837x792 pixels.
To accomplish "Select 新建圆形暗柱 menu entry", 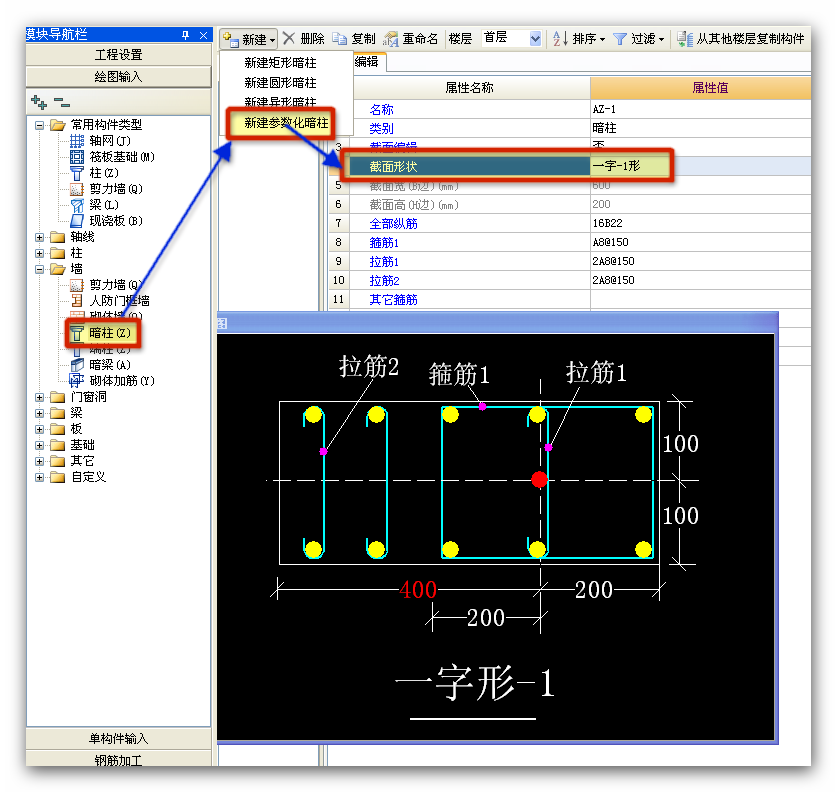I will 281,83.
